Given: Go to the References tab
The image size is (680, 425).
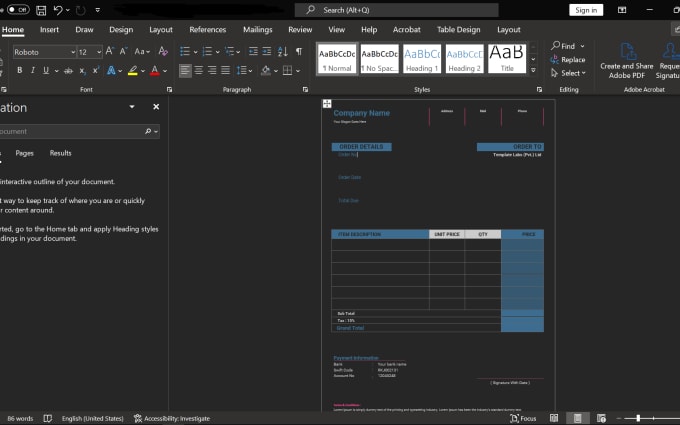Looking at the screenshot, I should pos(207,29).
